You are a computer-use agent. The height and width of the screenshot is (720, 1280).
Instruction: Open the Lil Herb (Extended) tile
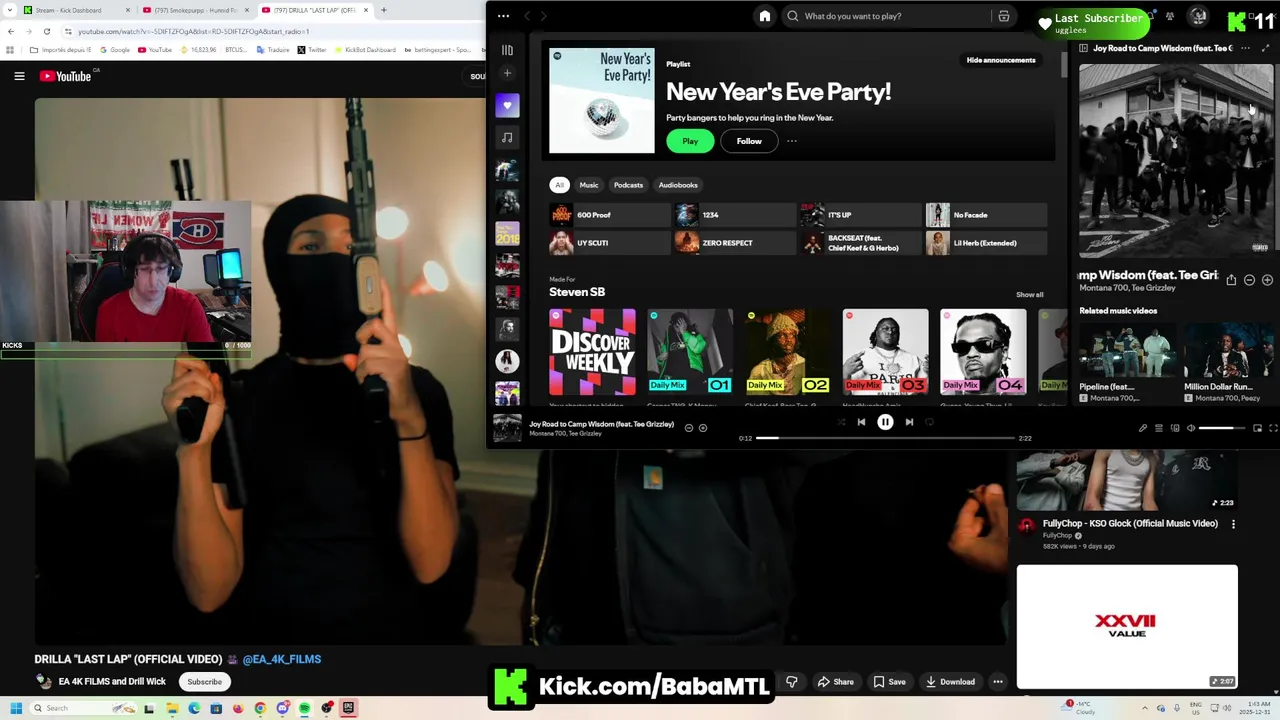pos(986,243)
